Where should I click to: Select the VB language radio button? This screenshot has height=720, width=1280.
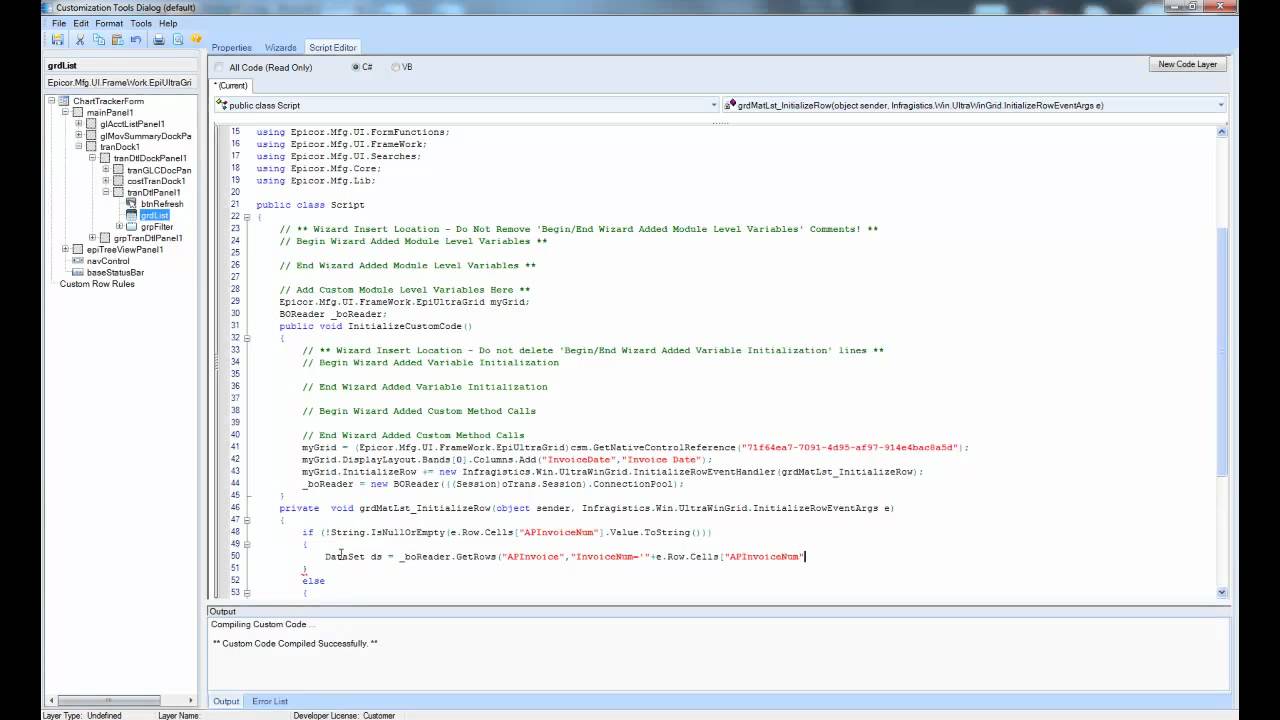[x=396, y=67]
